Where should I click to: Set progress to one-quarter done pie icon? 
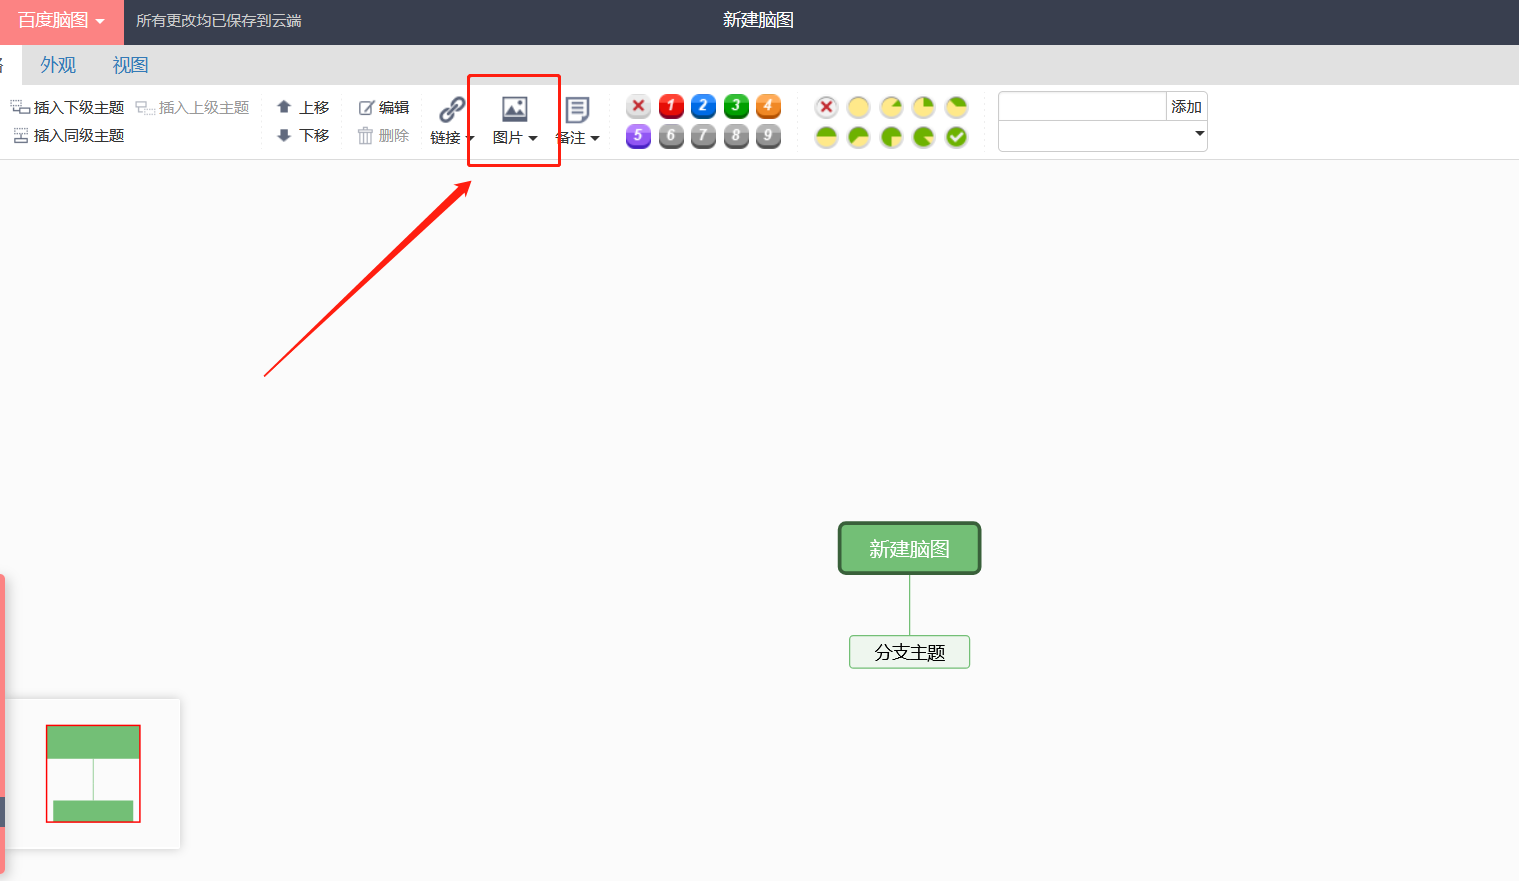(924, 107)
